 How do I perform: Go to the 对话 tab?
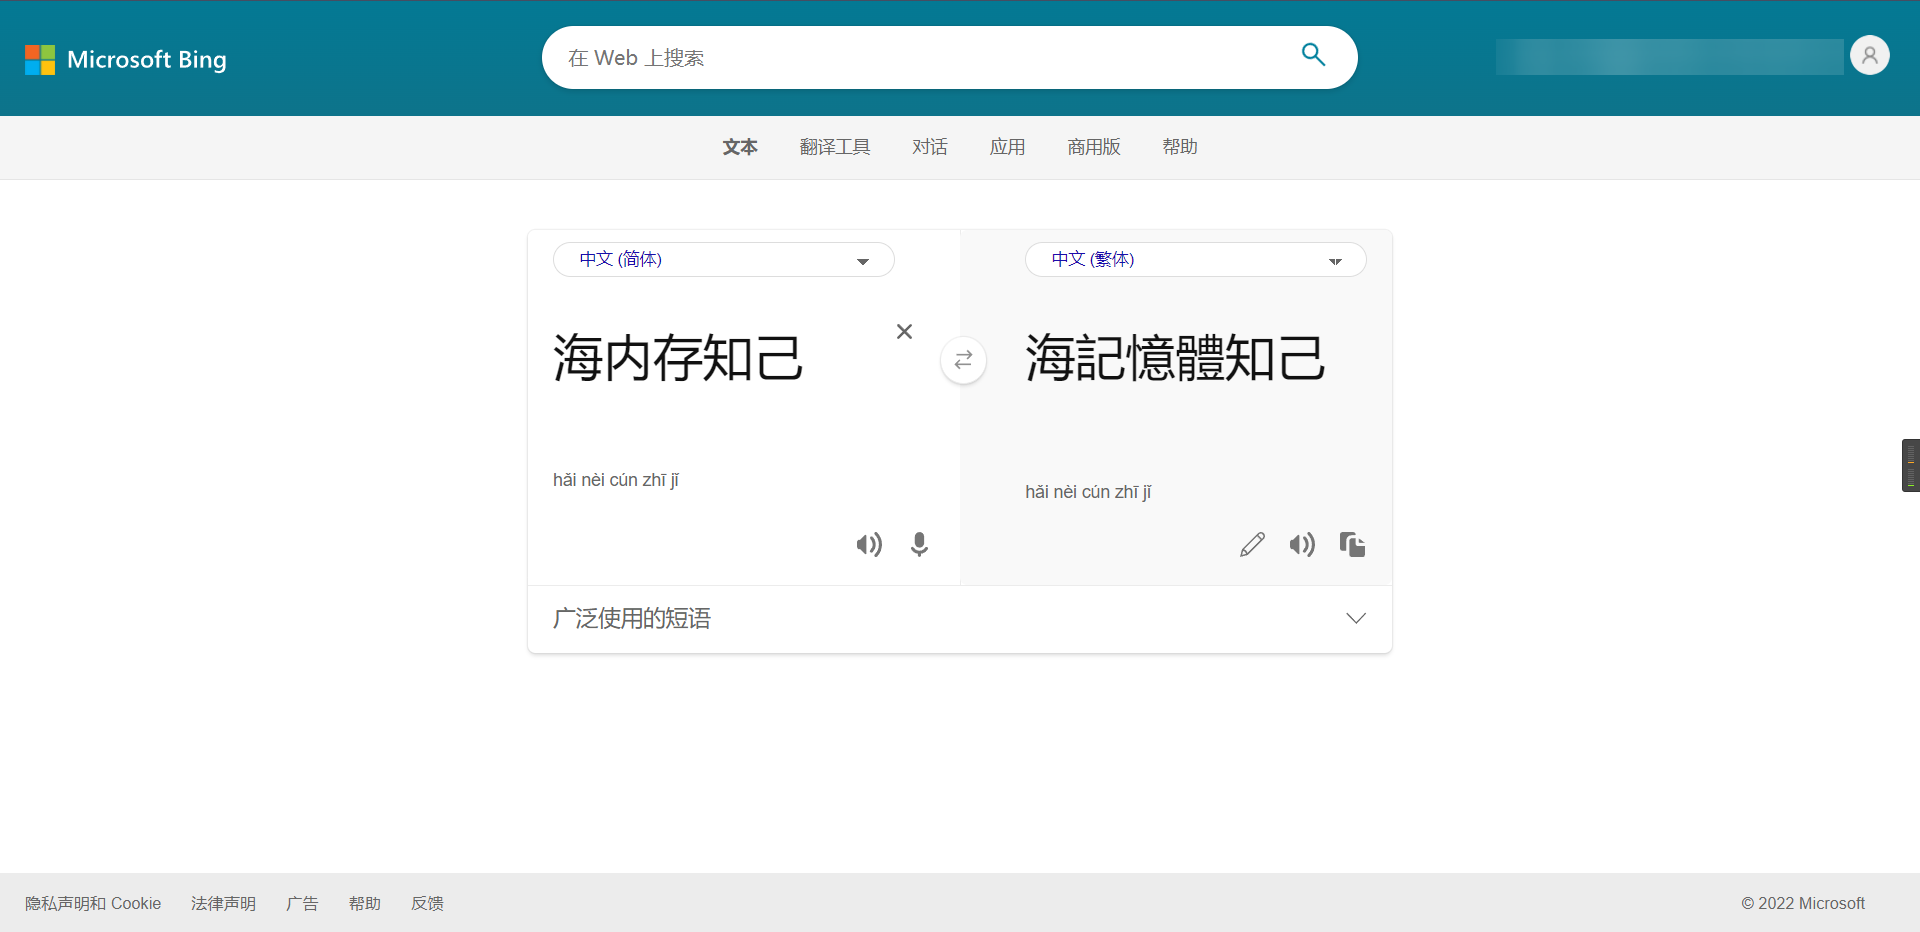tap(929, 148)
